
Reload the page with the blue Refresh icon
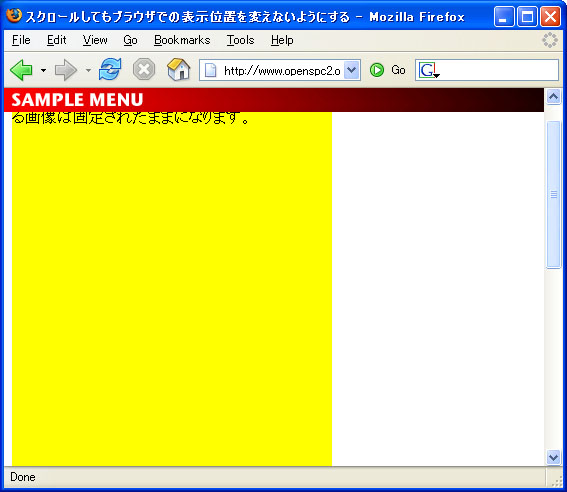click(x=110, y=69)
